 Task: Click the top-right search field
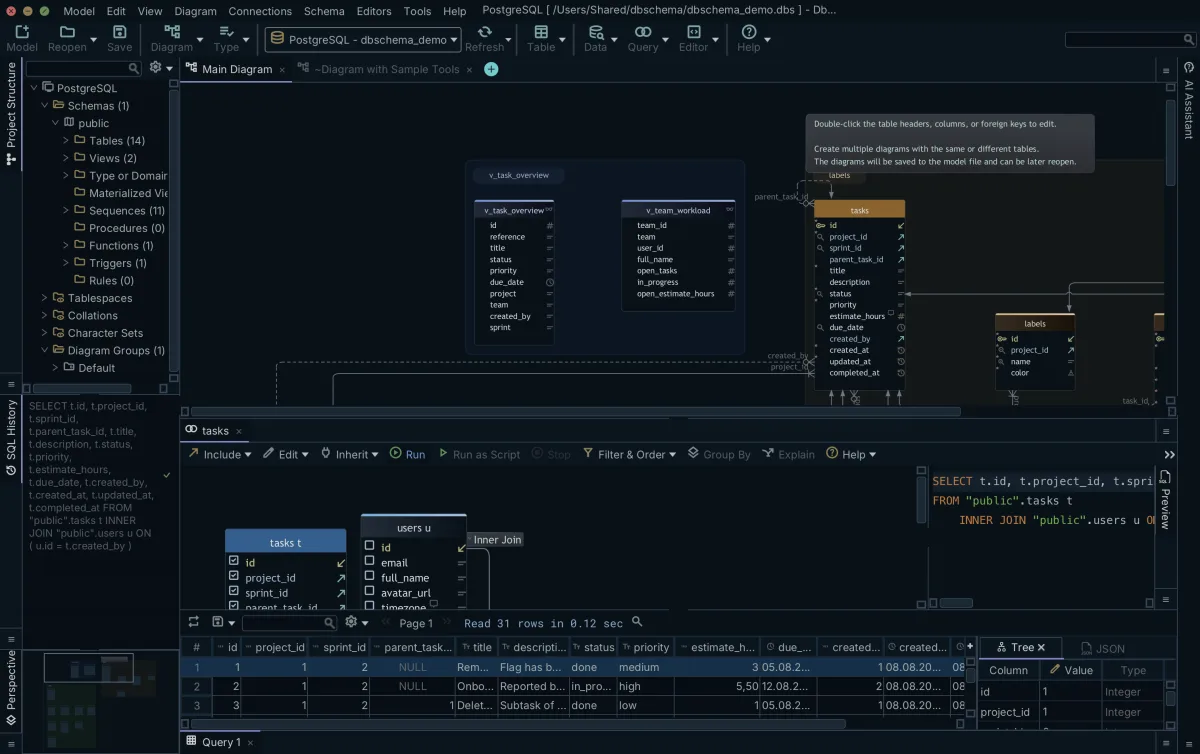1130,39
